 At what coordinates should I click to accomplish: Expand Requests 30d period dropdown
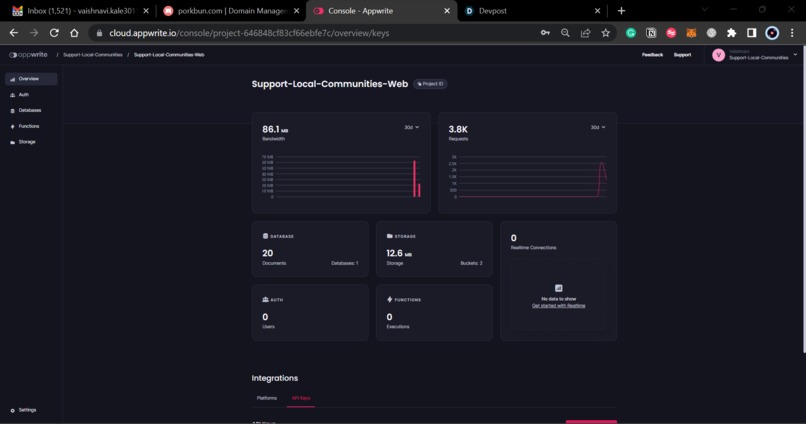point(597,127)
